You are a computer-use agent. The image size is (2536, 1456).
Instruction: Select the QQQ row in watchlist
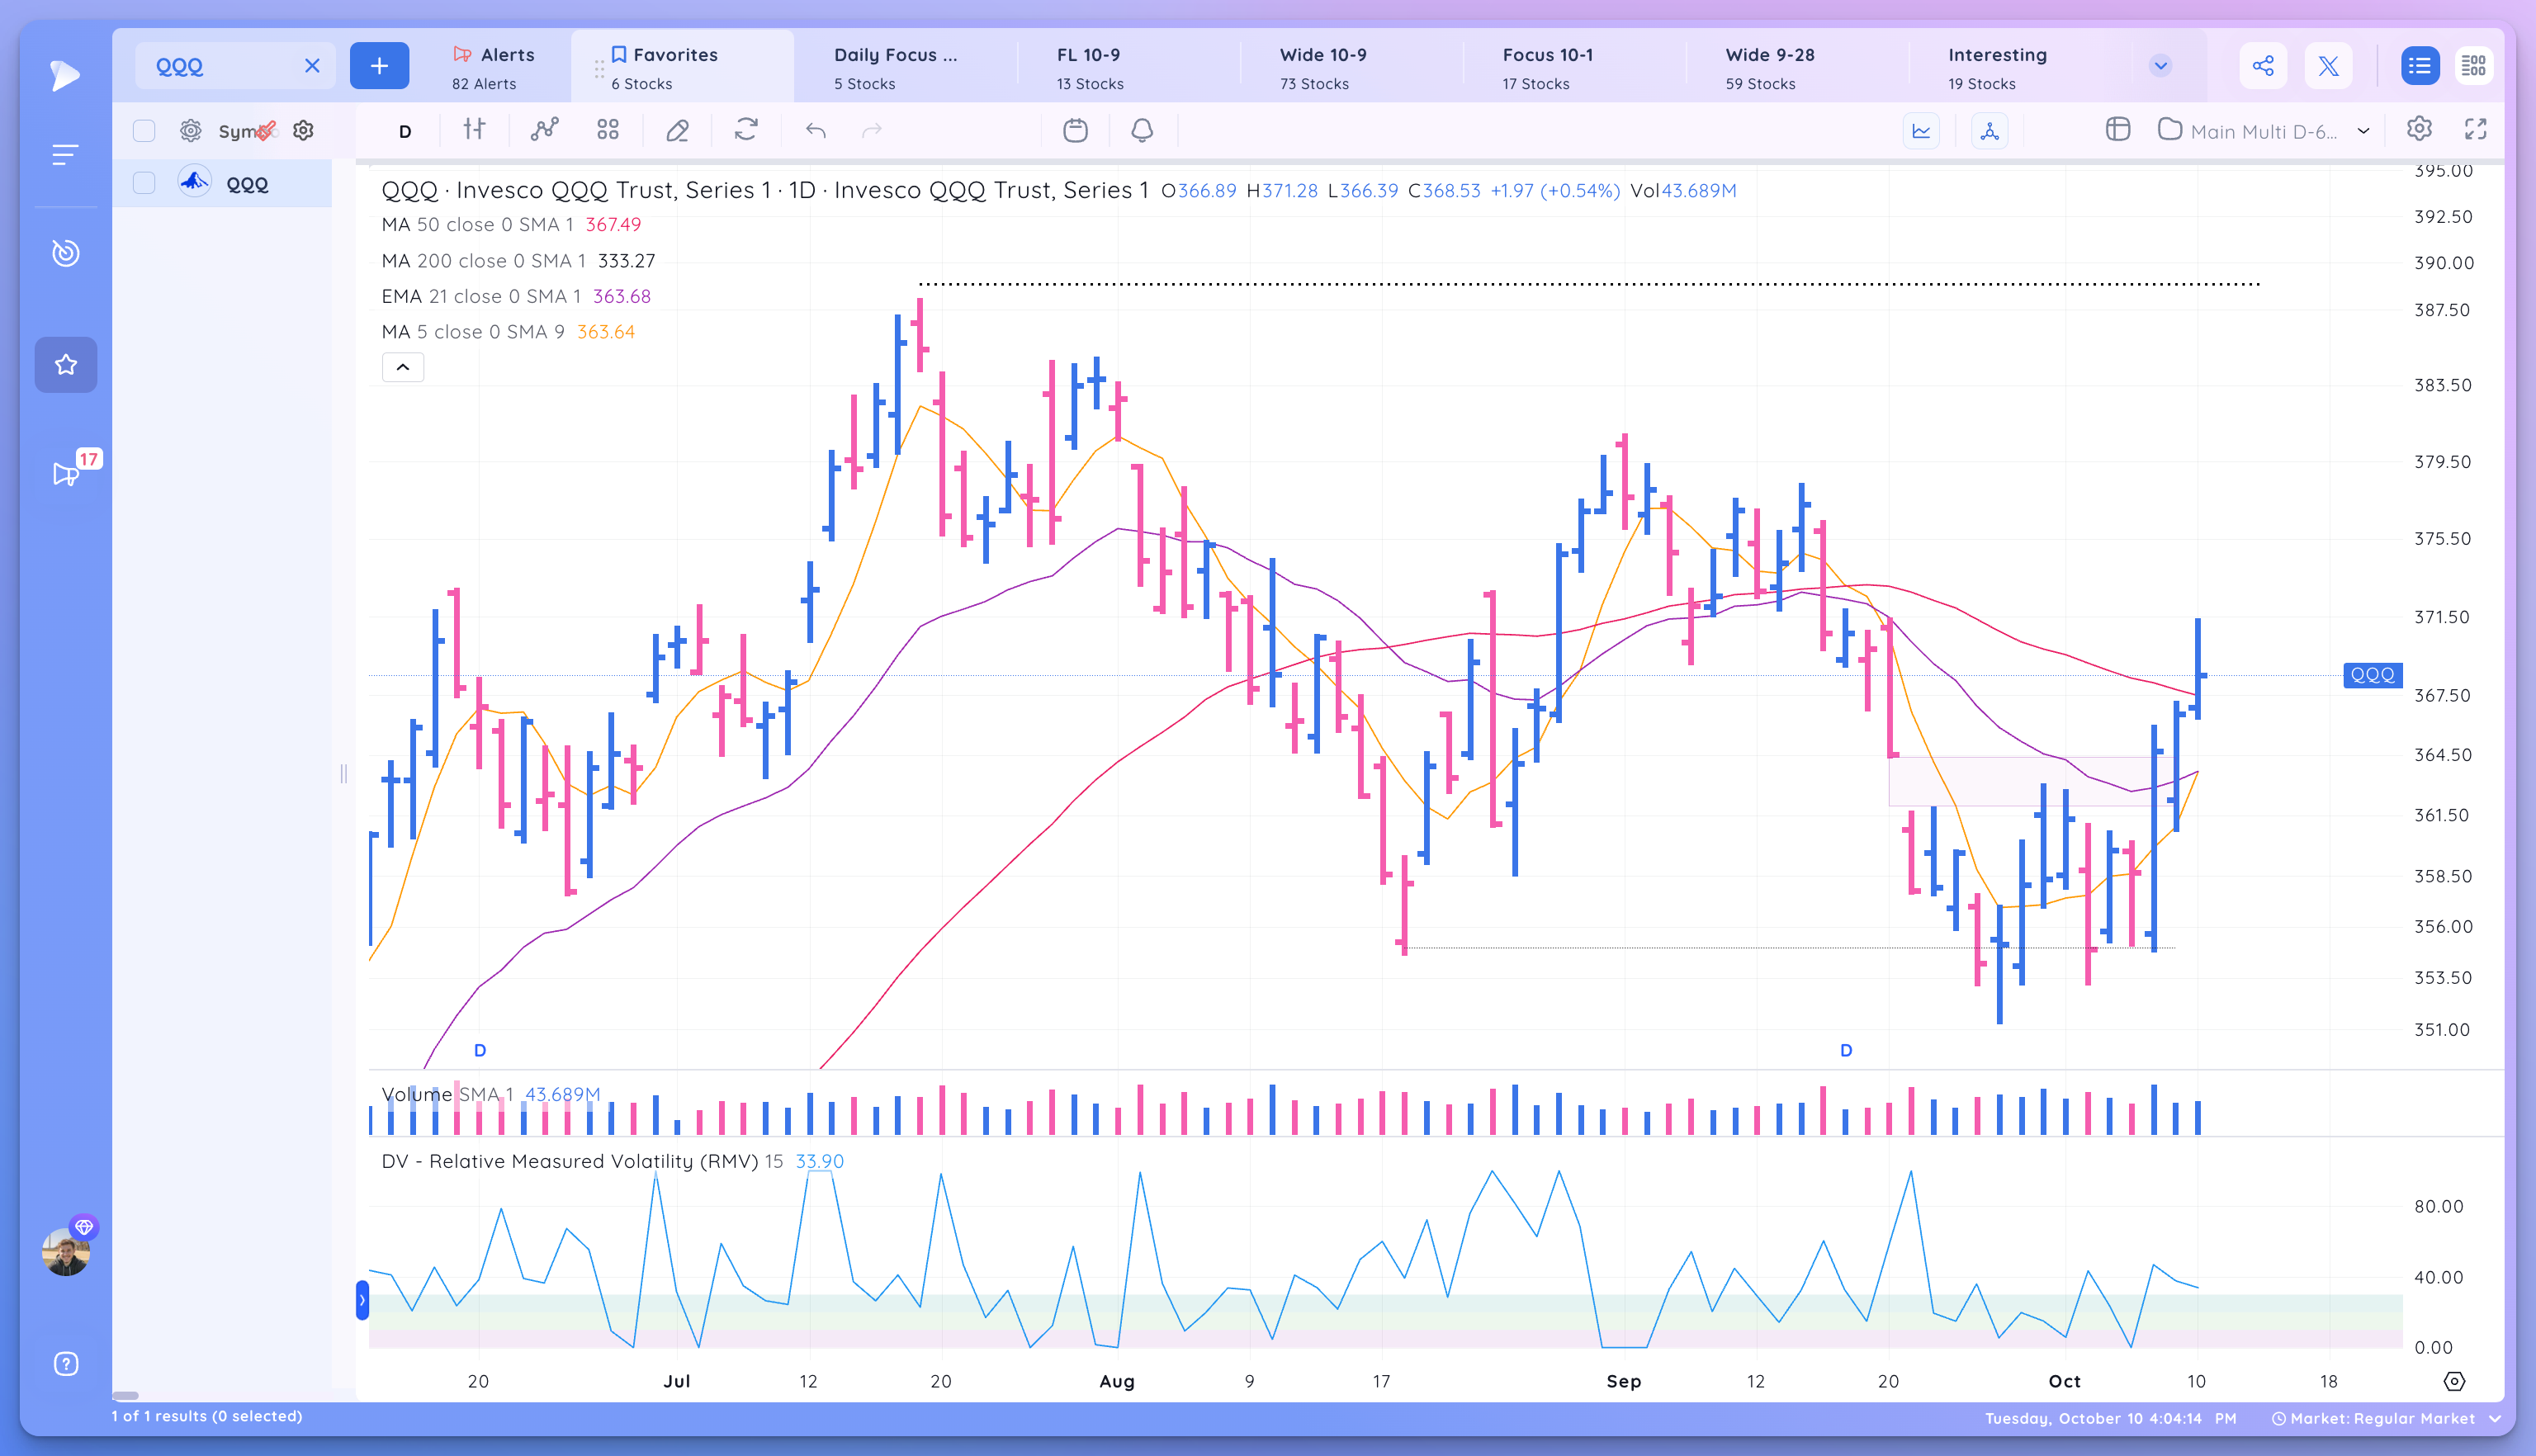(x=222, y=183)
